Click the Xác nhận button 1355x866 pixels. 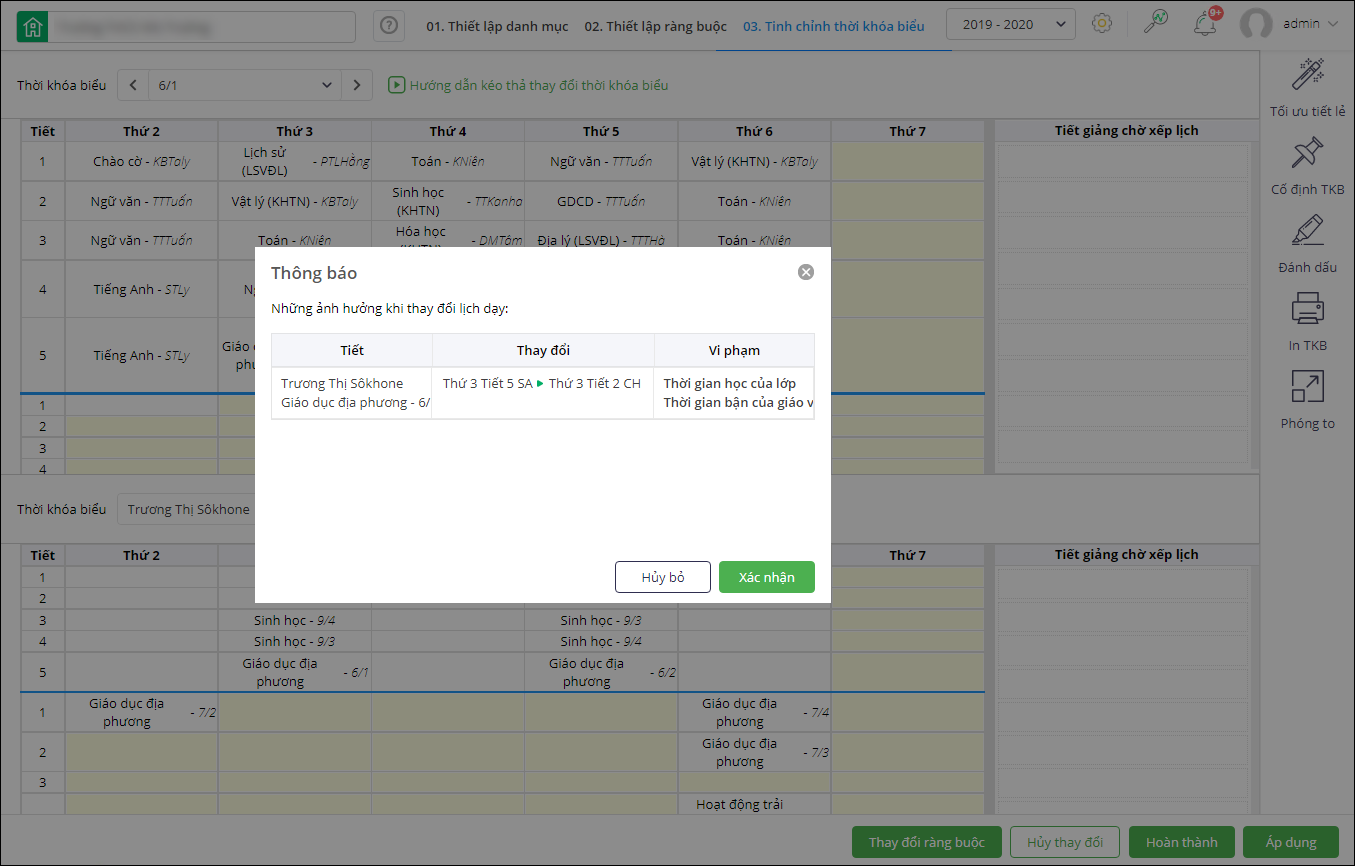click(766, 577)
